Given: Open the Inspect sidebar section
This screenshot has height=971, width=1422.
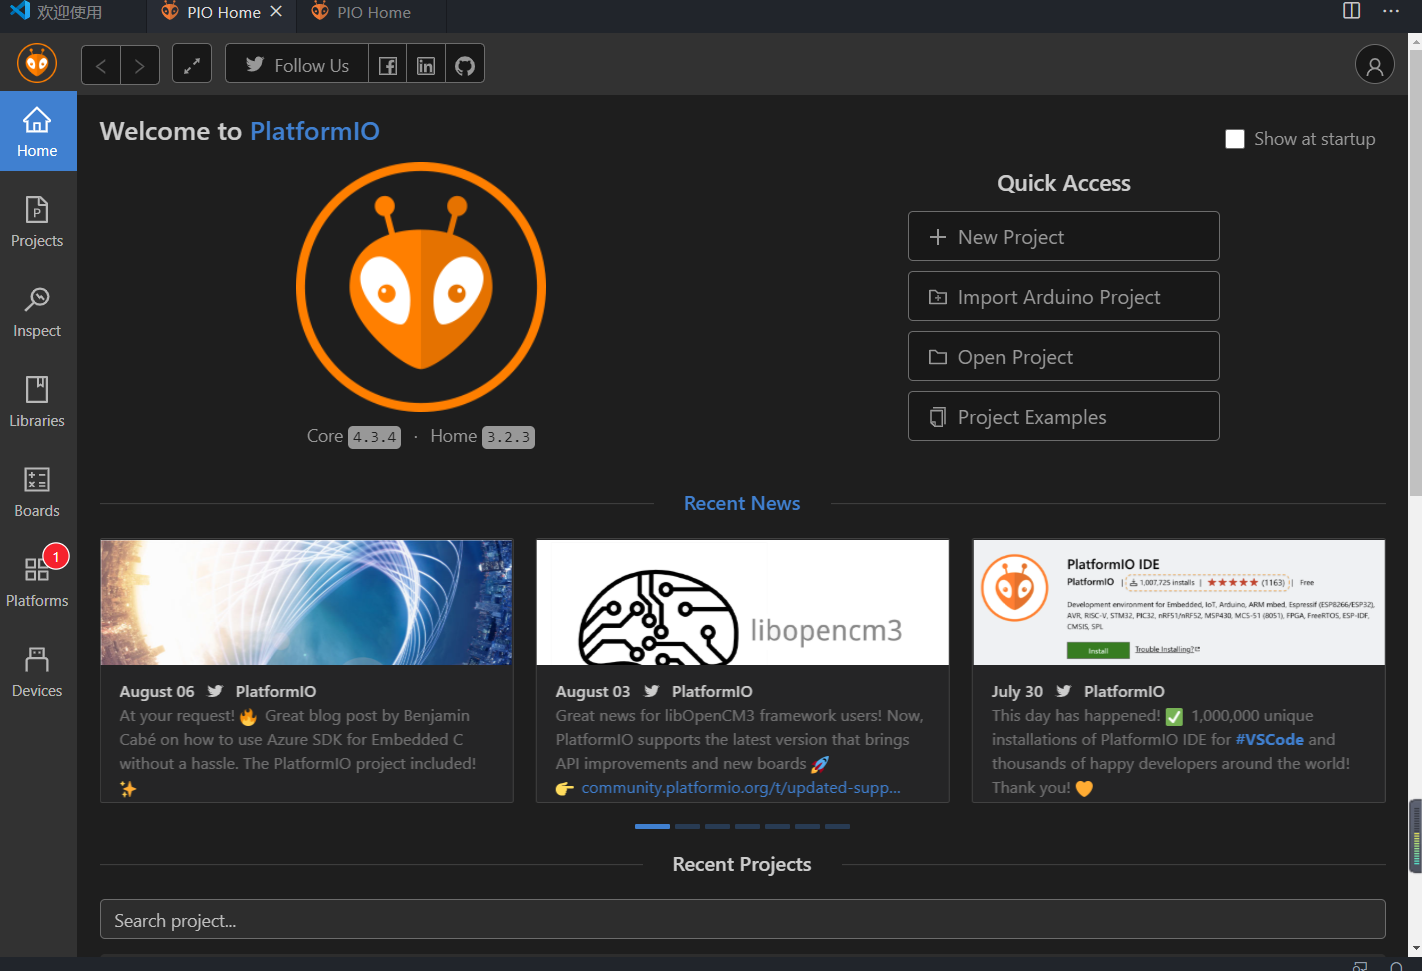Looking at the screenshot, I should pyautogui.click(x=37, y=311).
